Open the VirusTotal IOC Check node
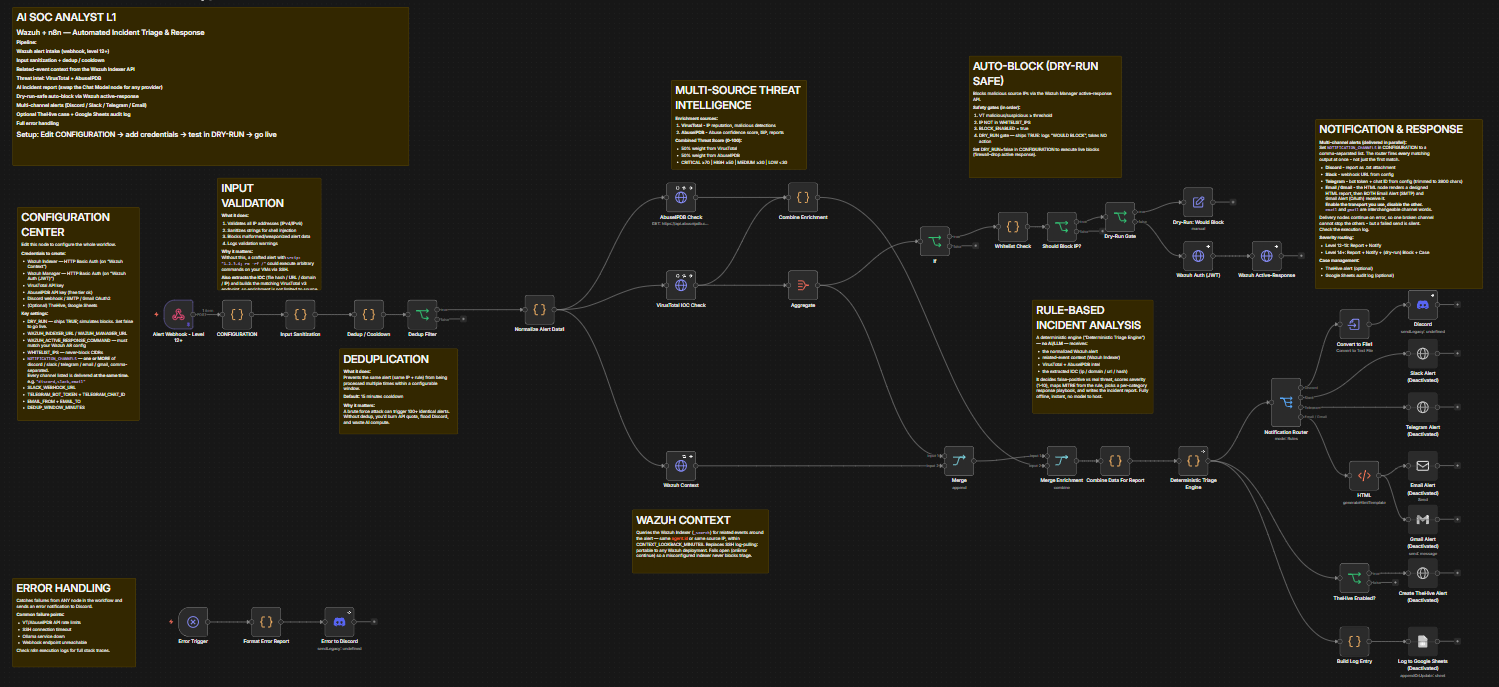The height and width of the screenshot is (687, 1499). [x=681, y=284]
